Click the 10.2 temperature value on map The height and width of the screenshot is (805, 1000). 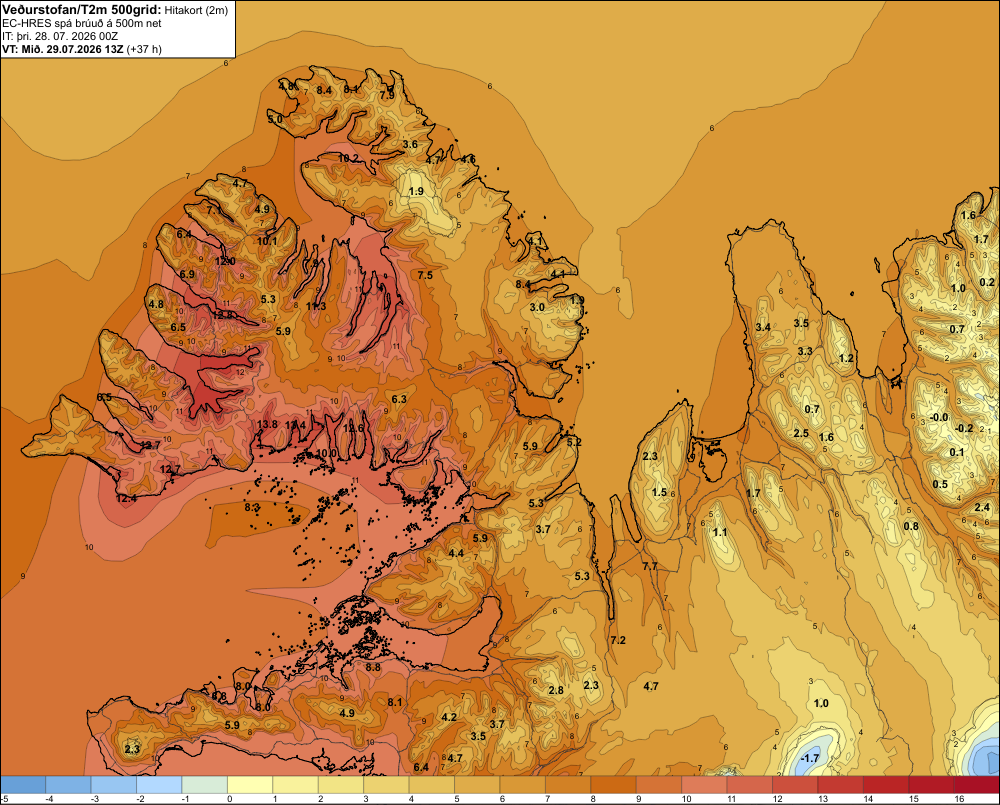pyautogui.click(x=348, y=158)
